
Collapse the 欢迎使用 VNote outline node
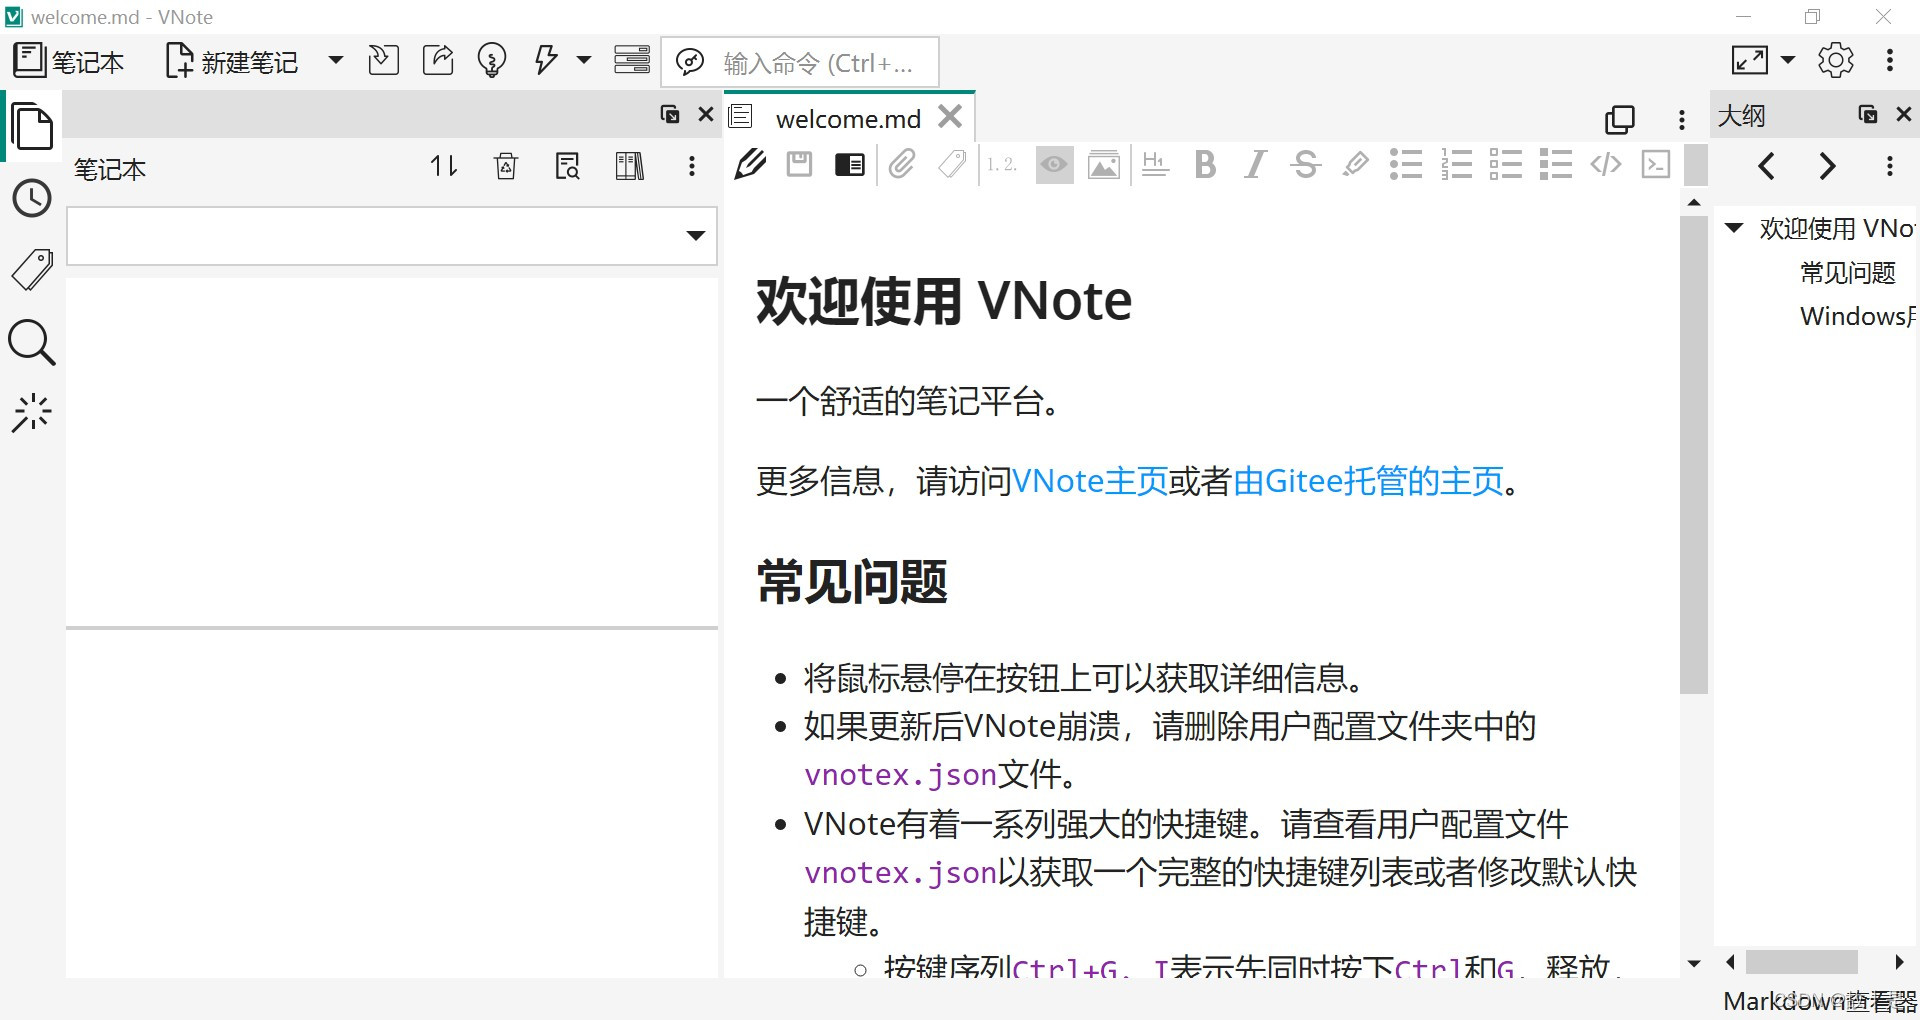coord(1735,228)
